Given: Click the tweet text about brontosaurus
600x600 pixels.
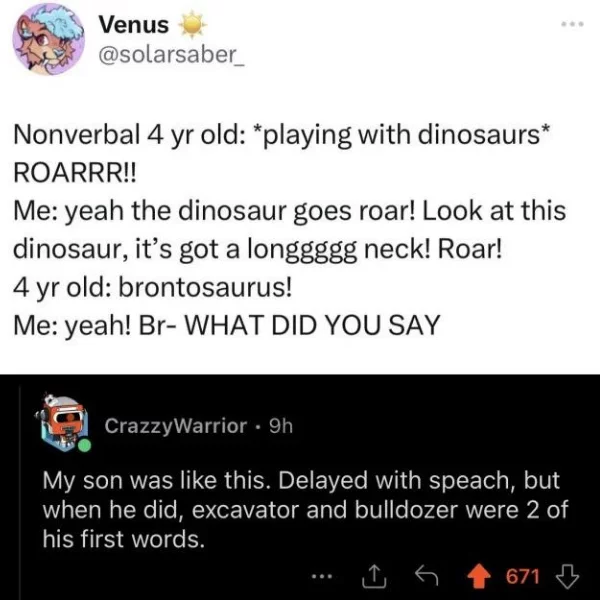Looking at the screenshot, I should click(152, 287).
